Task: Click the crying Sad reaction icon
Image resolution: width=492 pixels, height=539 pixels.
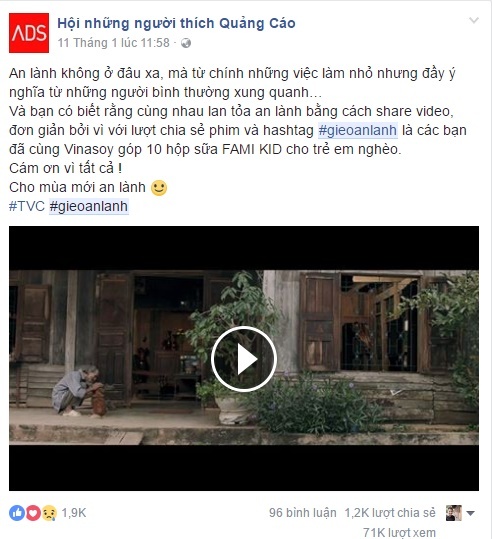Action: coord(49,513)
